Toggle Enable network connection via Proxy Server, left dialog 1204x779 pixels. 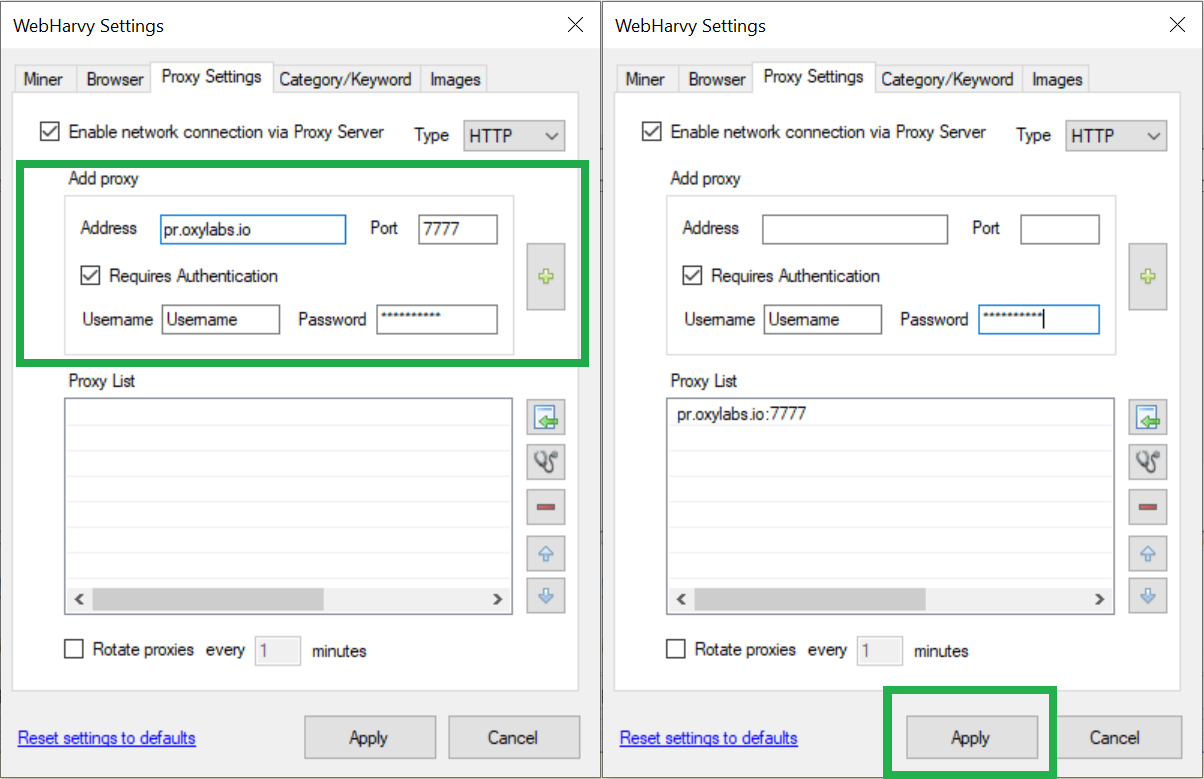click(49, 131)
